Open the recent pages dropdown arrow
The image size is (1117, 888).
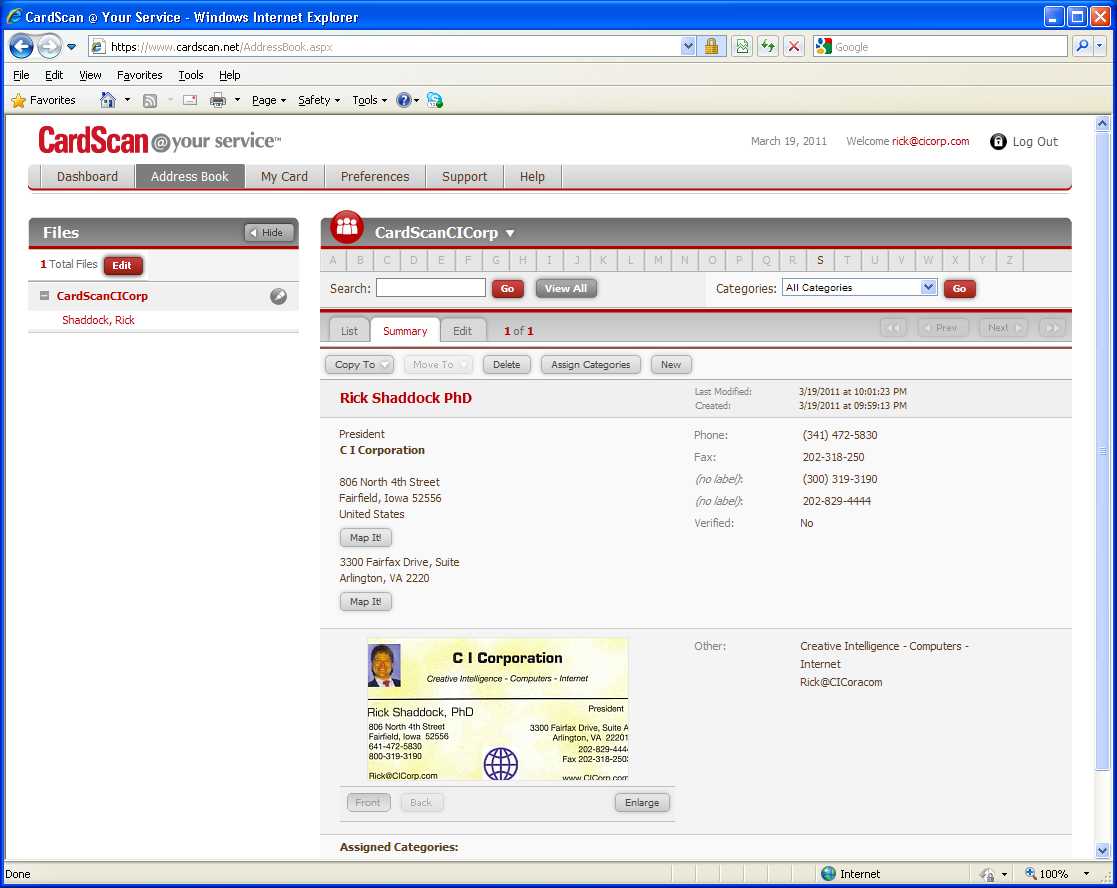tap(71, 47)
